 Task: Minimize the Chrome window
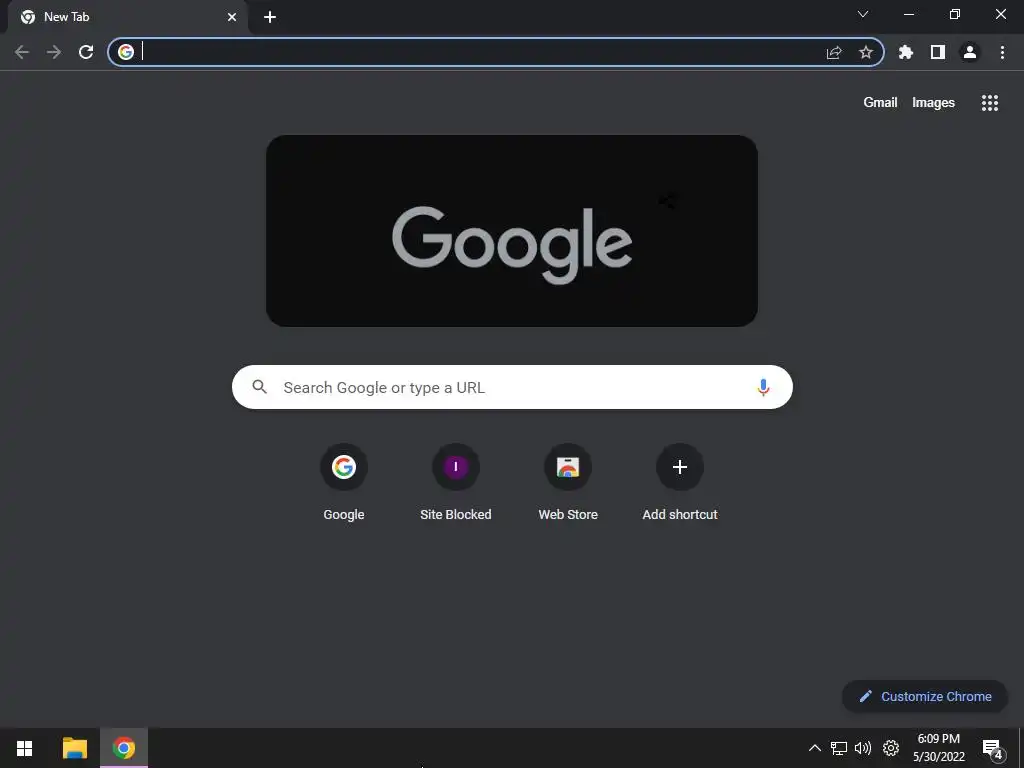click(x=909, y=14)
